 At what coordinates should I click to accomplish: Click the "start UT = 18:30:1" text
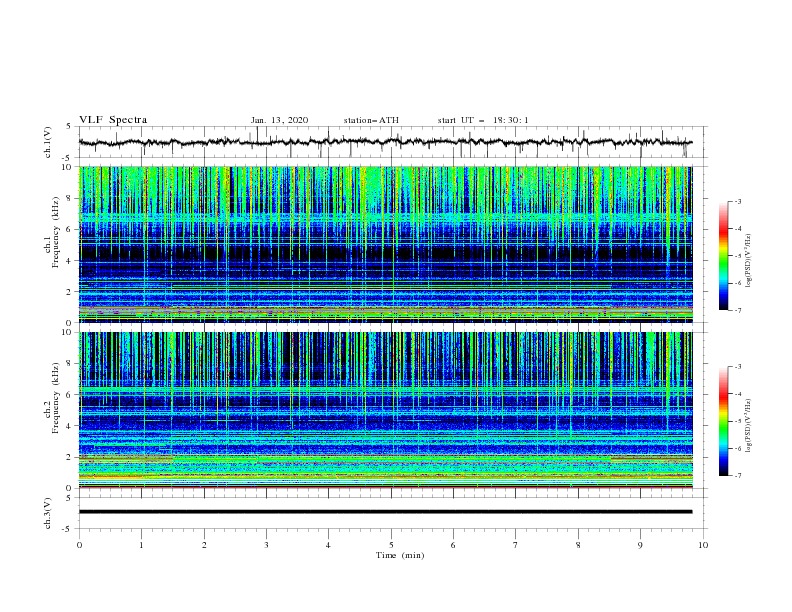483,120
